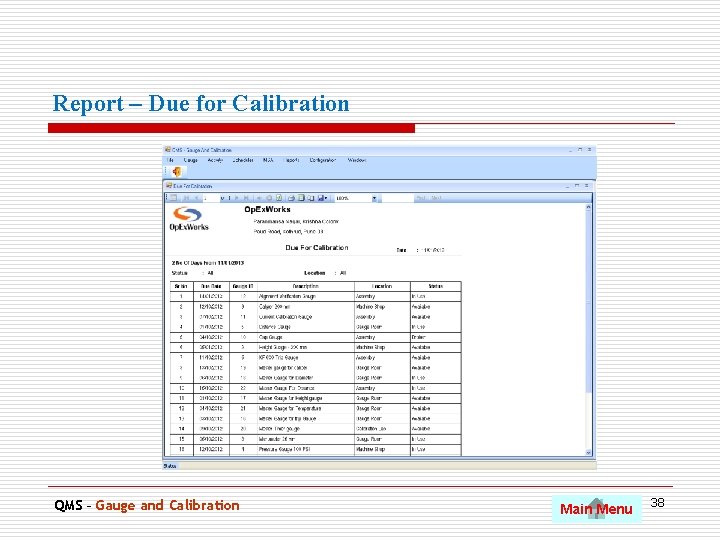The width and height of the screenshot is (720, 540).
Task: Open the MSA menu
Action: (x=268, y=160)
